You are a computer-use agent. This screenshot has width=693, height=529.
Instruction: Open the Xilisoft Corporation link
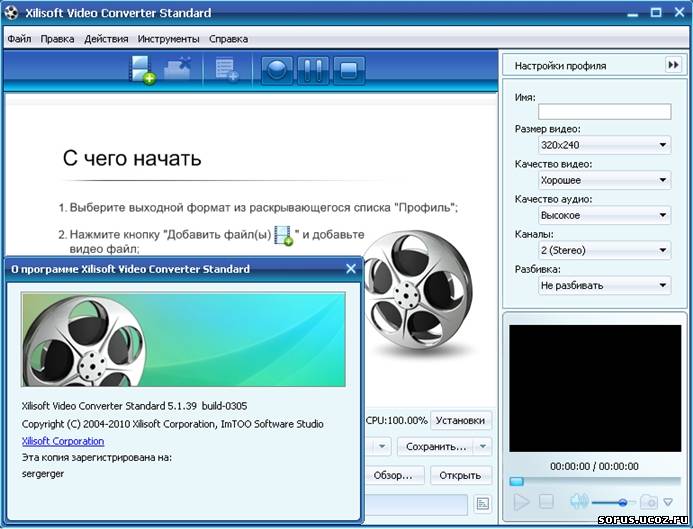(x=63, y=441)
